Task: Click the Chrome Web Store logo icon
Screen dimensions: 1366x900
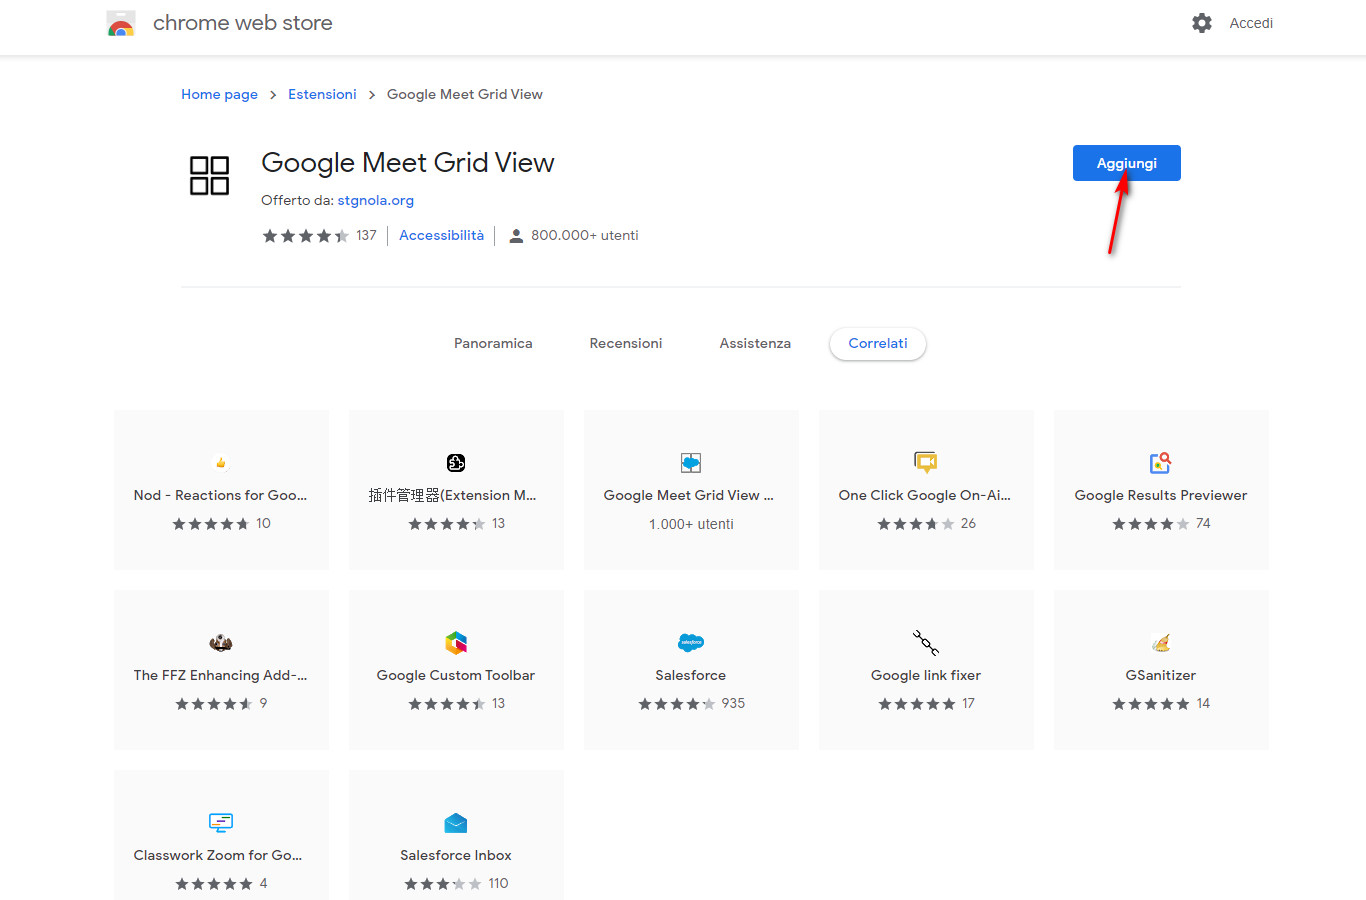Action: tap(121, 24)
